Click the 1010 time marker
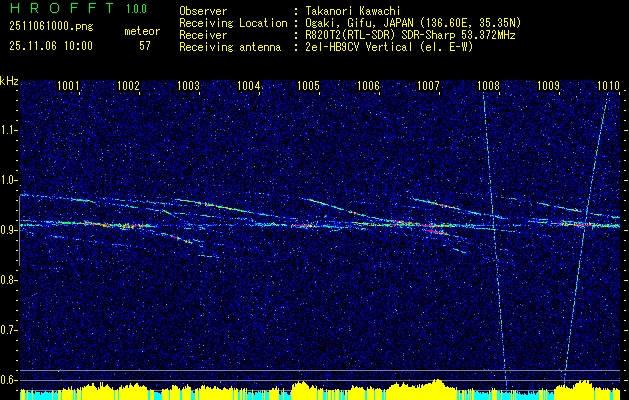The width and height of the screenshot is (629, 400). coord(608,85)
